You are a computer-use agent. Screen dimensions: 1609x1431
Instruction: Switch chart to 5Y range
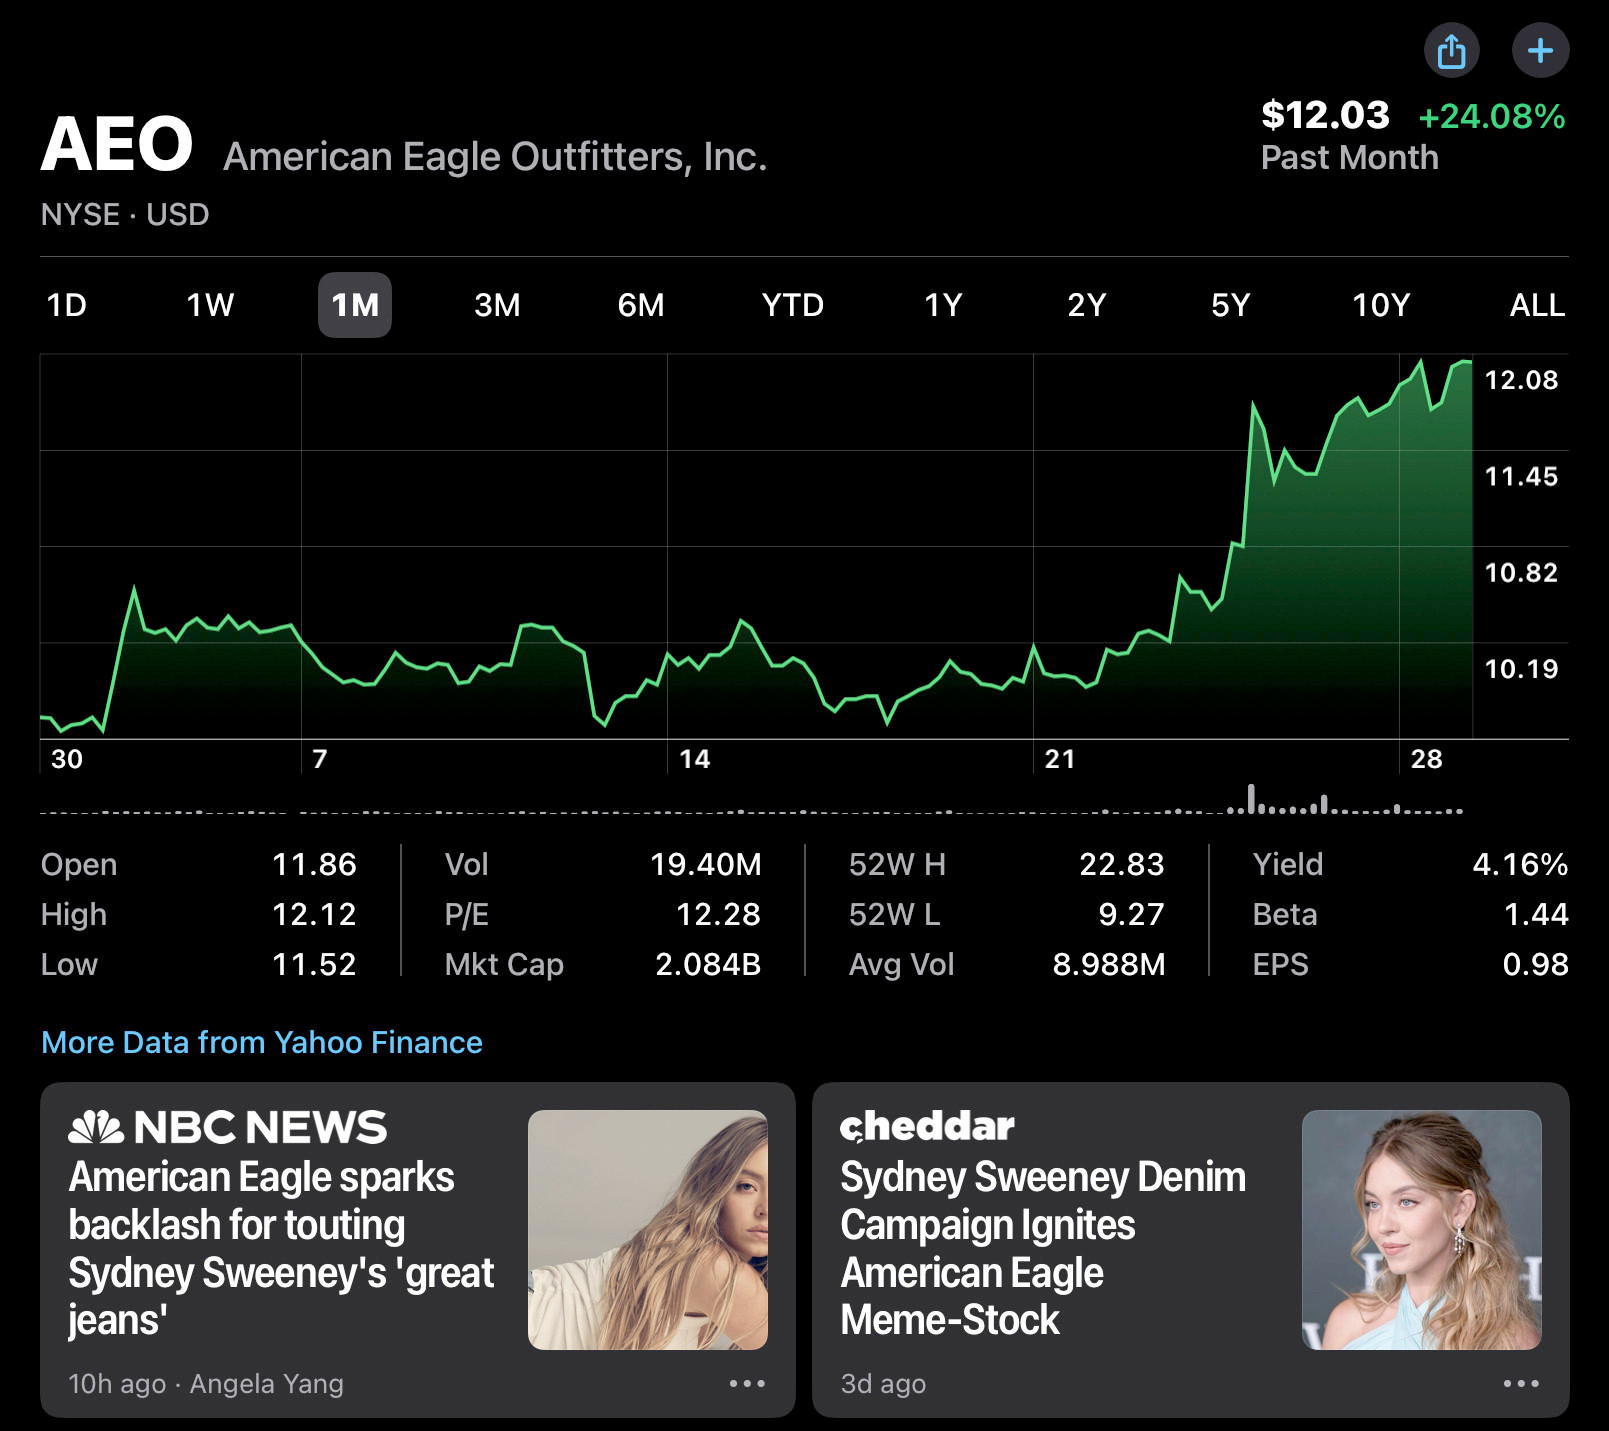tap(1231, 305)
